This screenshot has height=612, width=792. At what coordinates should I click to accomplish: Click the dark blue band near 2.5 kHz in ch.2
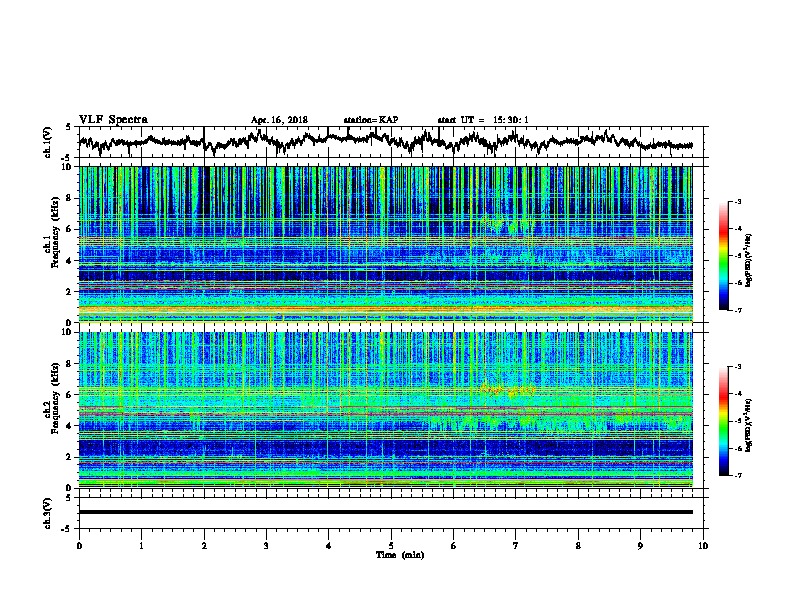(x=385, y=448)
